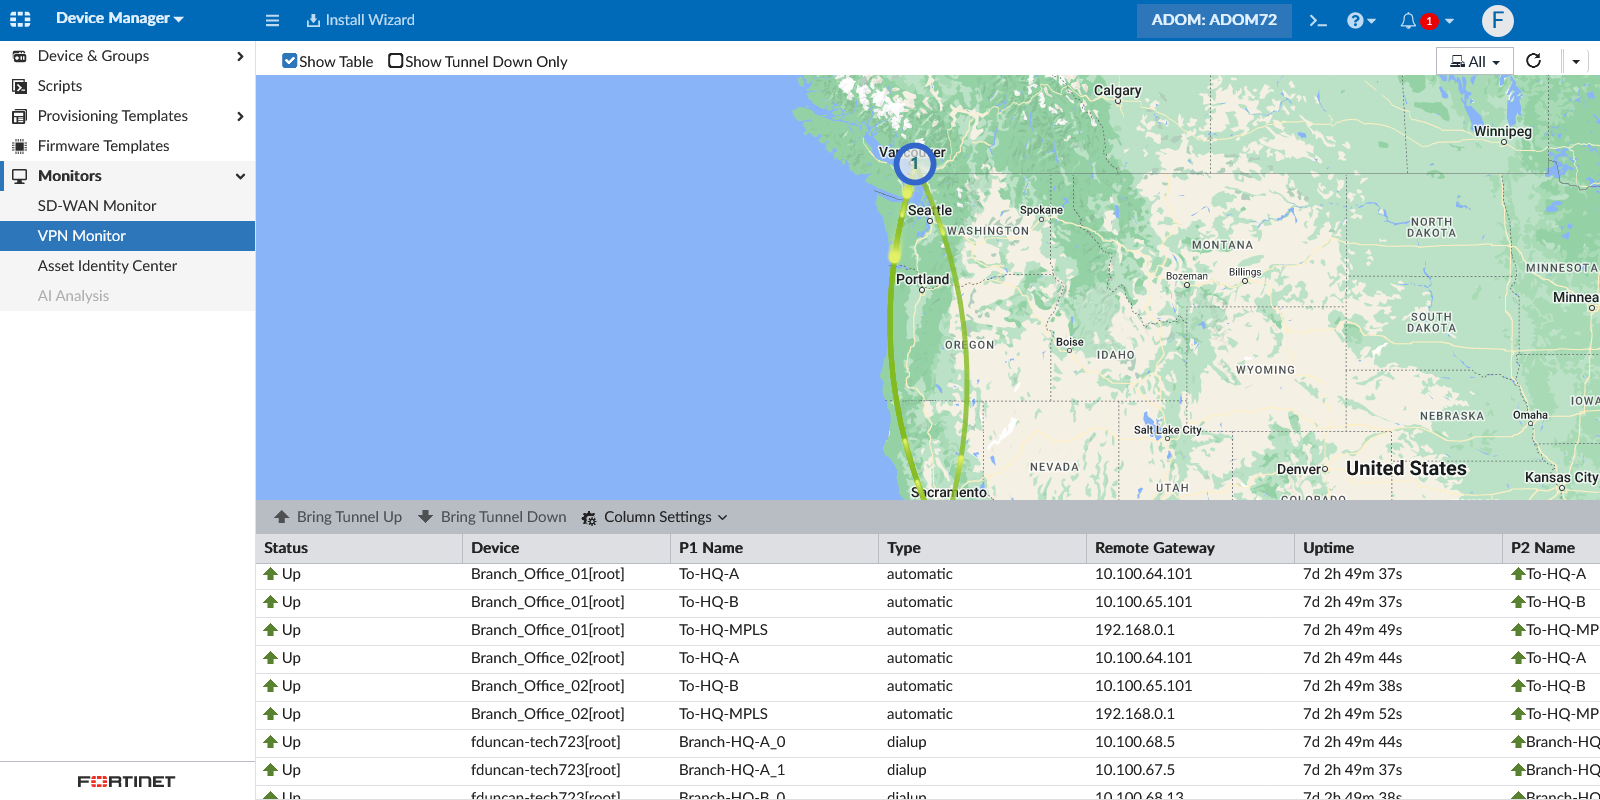Toggle the hamburger sidebar menu icon
This screenshot has height=800, width=1600.
tap(272, 20)
